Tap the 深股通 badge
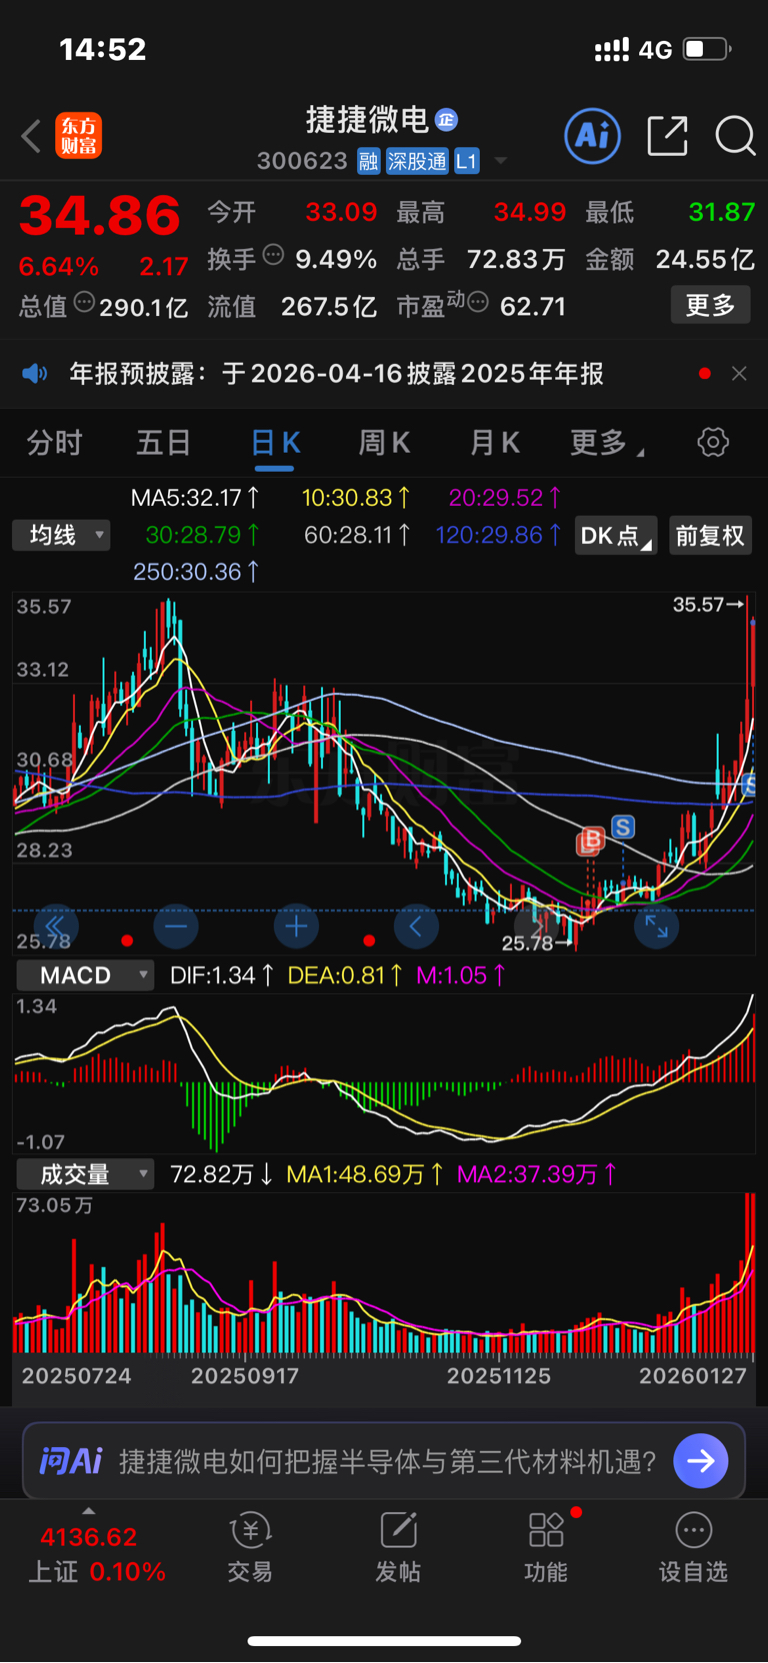This screenshot has height=1663, width=768. tap(417, 161)
